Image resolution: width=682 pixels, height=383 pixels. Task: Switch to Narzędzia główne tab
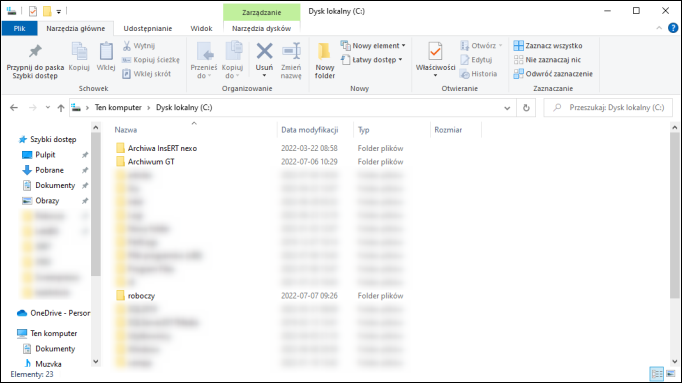click(76, 28)
